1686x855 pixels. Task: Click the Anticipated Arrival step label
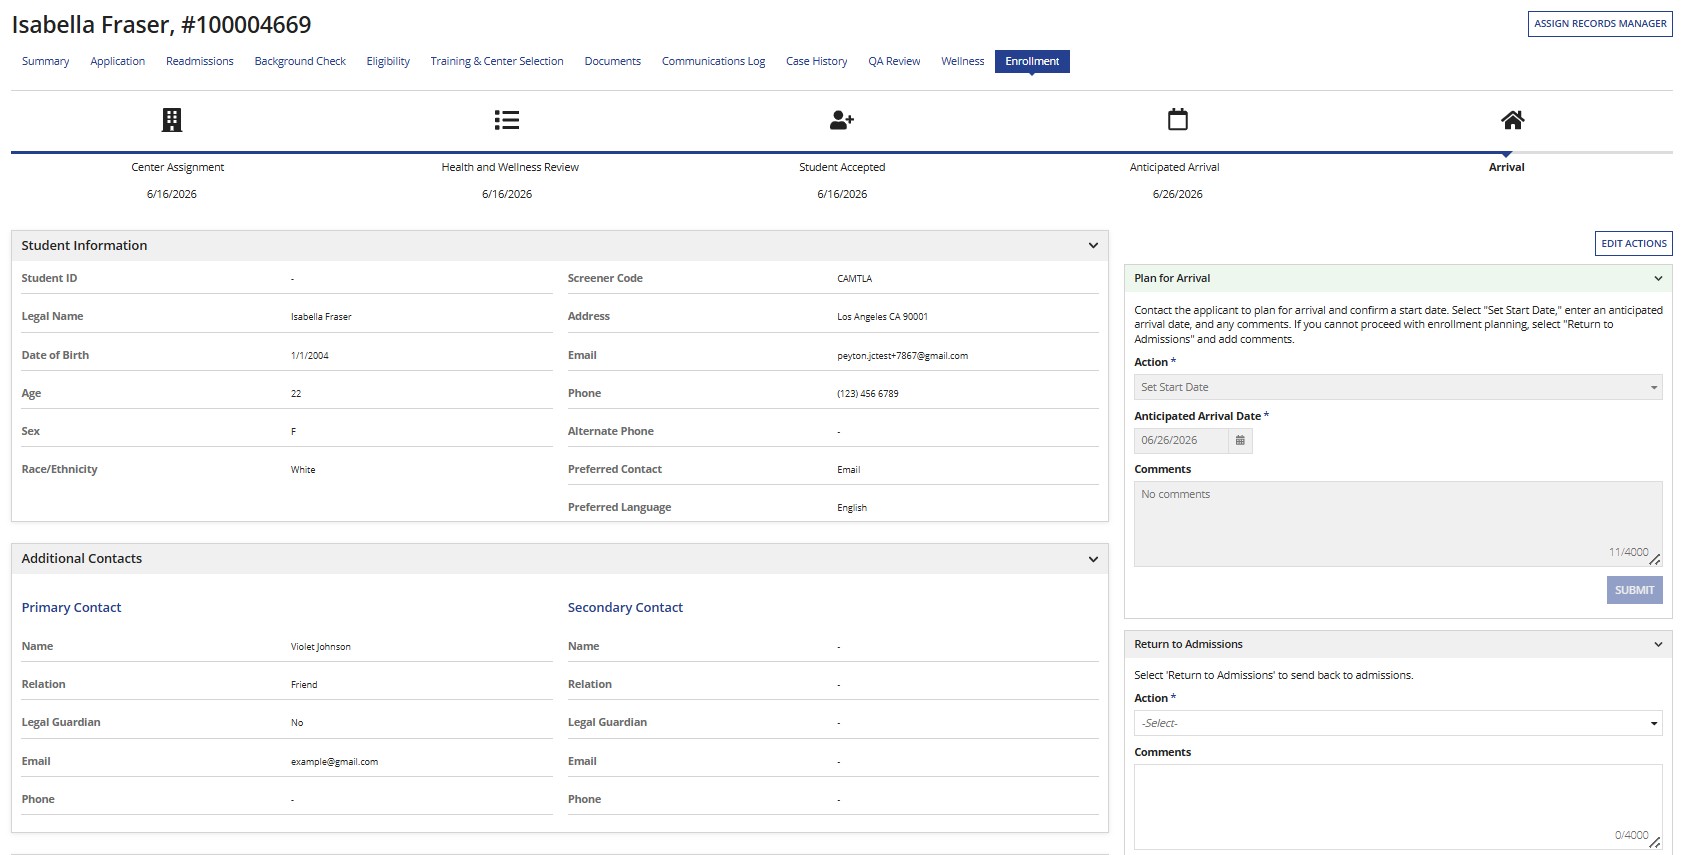tap(1175, 167)
